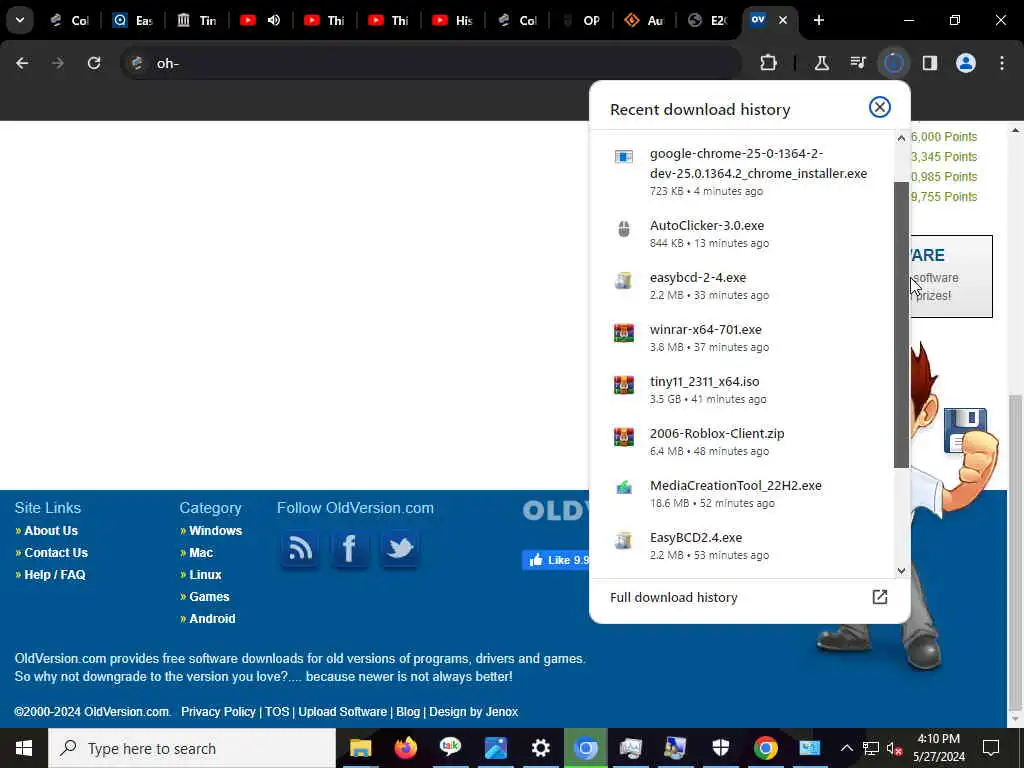Open google-chrome-25-0-1364-2 installer download entry

click(741, 172)
